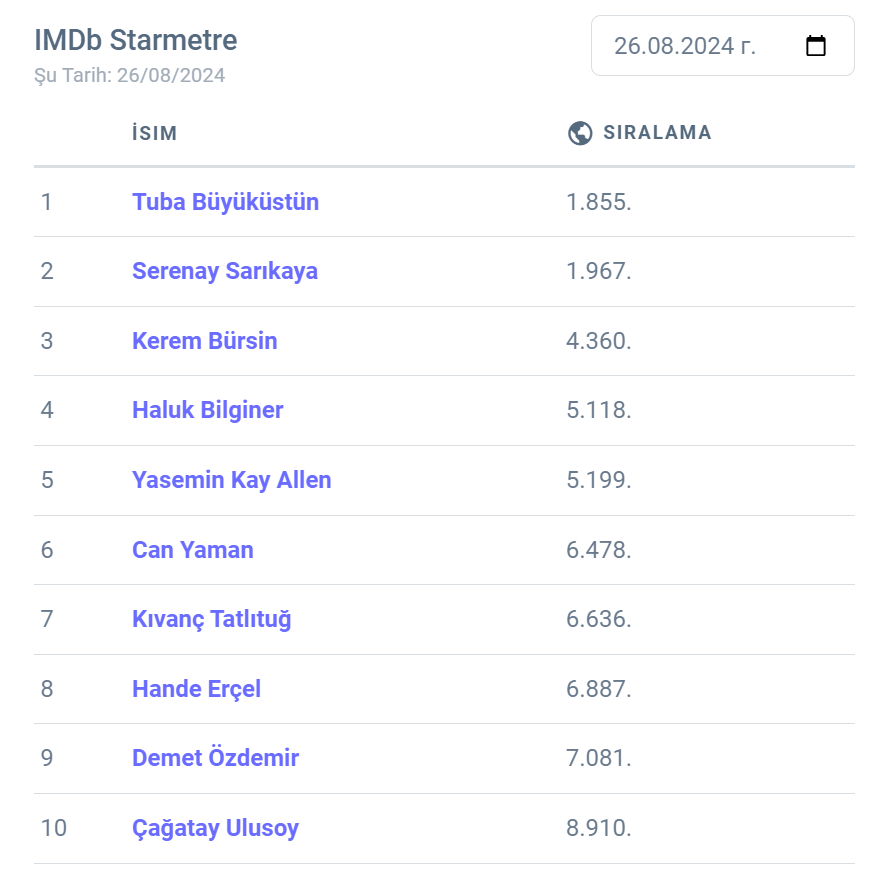
Task: Open Yasemin Kay Allen page
Action: tap(231, 480)
